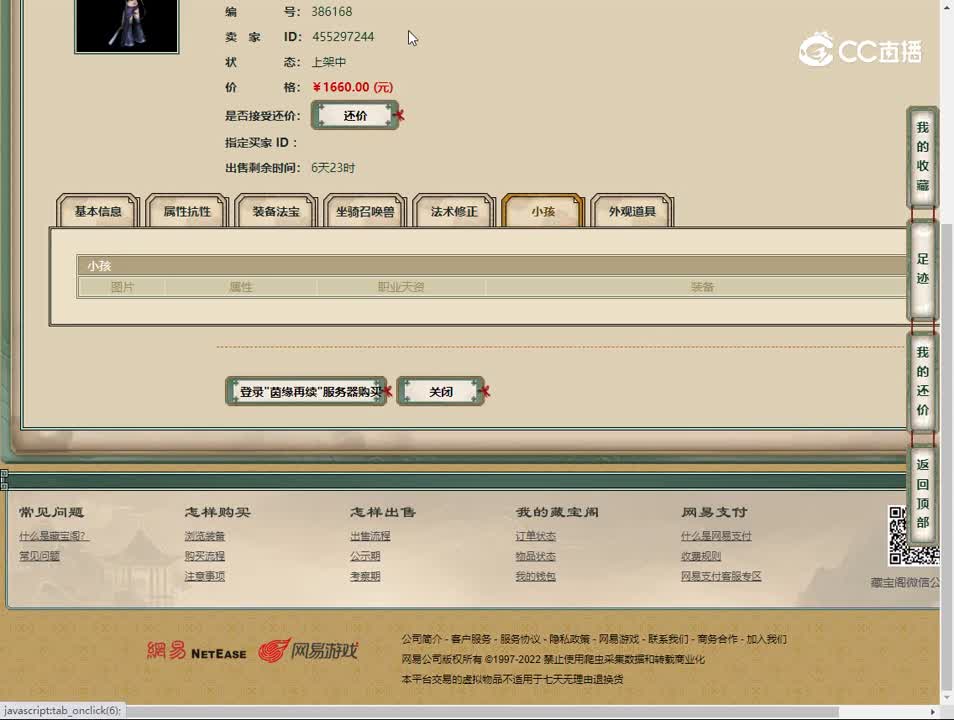Click the 网易游戏 footer text link

619,639
